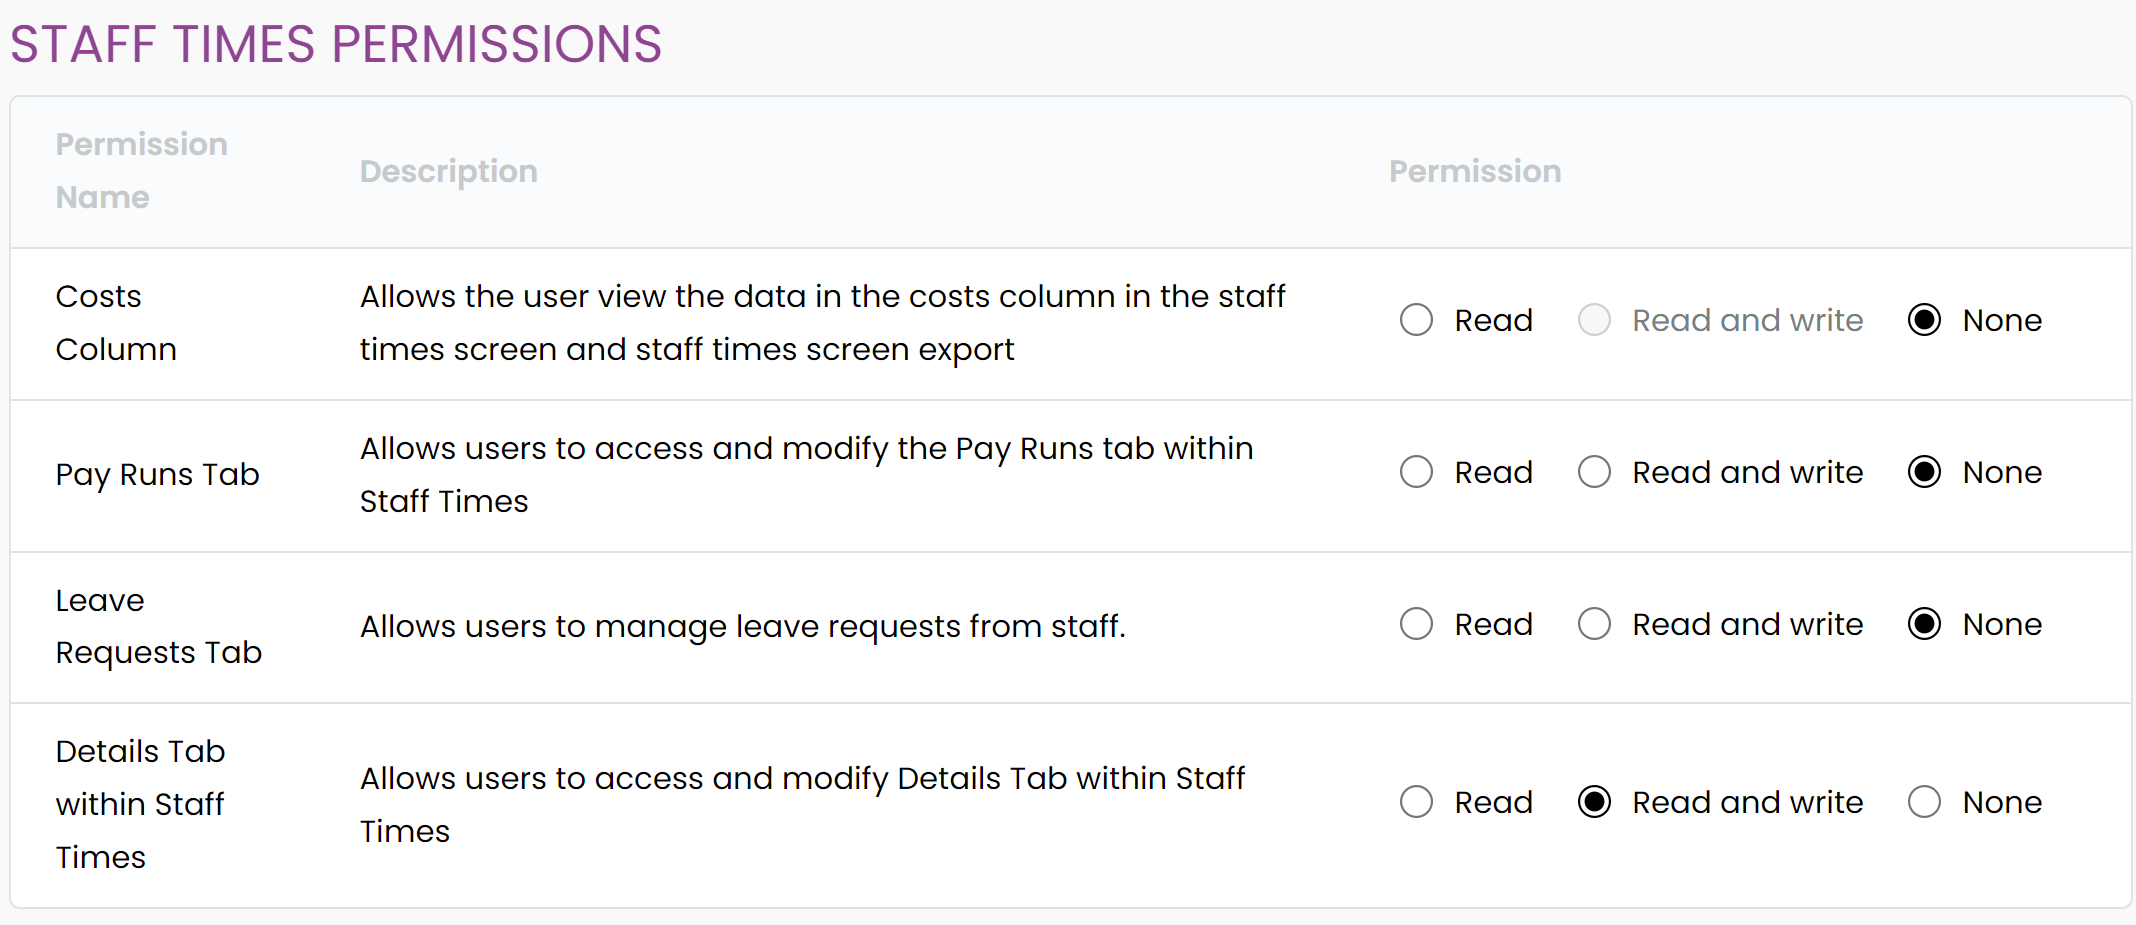Set Pay Runs Tab to Read and write
The image size is (2136, 925).
point(1594,472)
